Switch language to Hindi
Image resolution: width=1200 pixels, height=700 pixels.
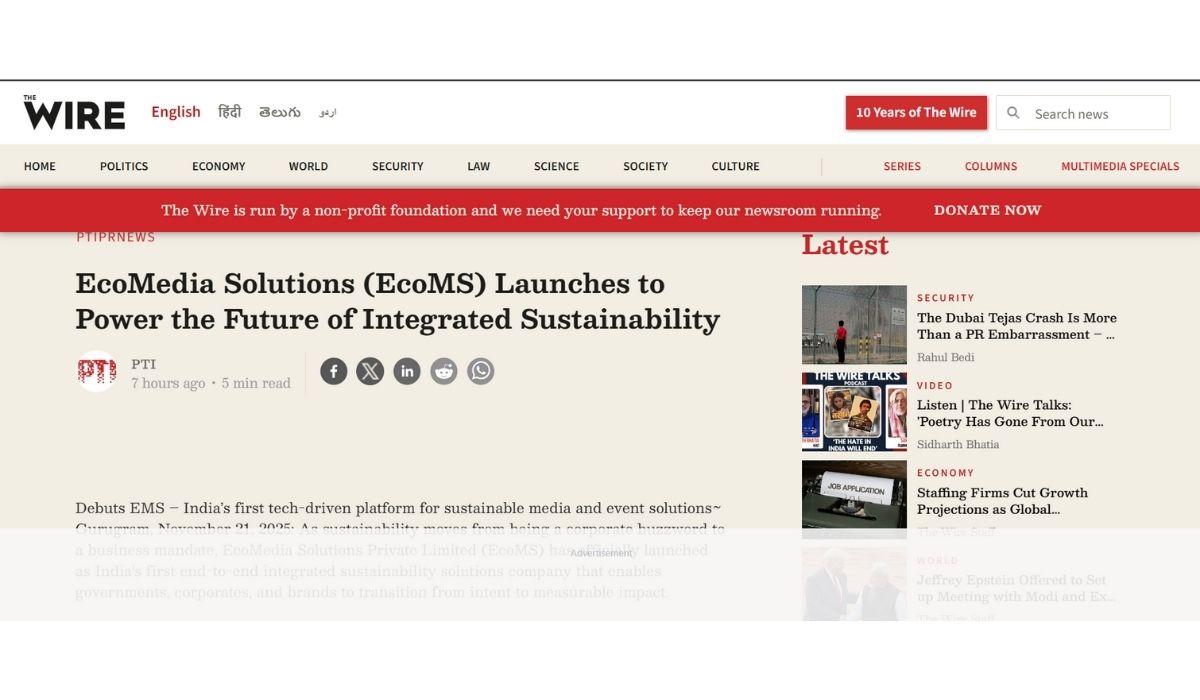coord(229,112)
